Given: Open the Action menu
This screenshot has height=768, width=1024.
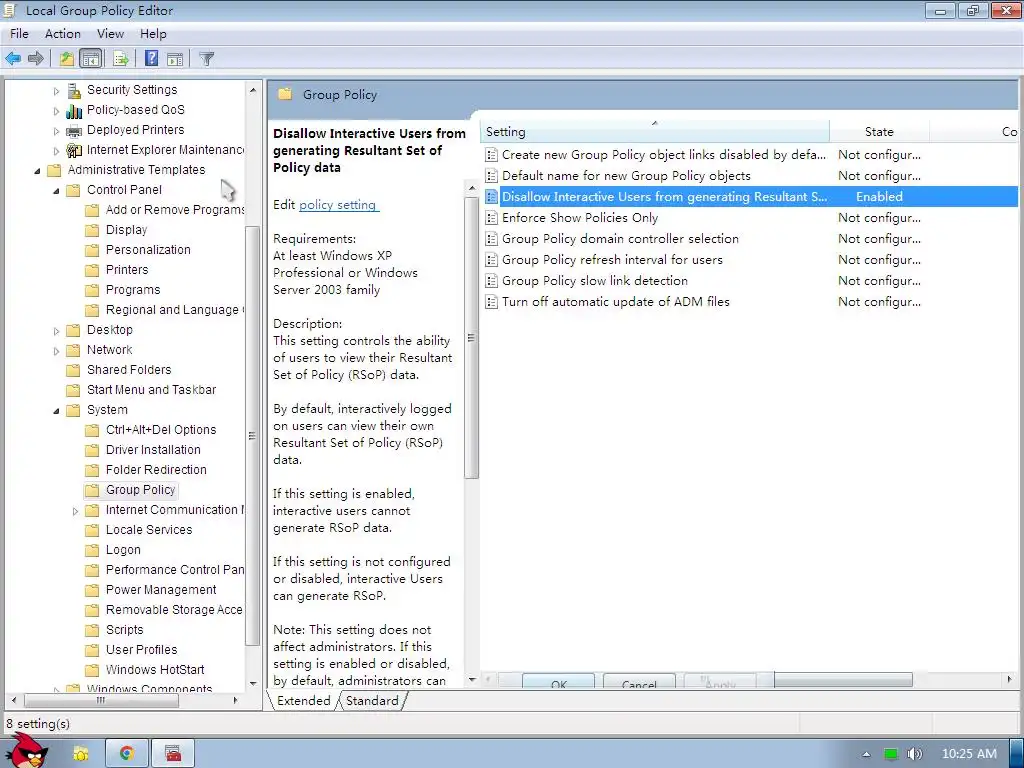Looking at the screenshot, I should pos(63,34).
